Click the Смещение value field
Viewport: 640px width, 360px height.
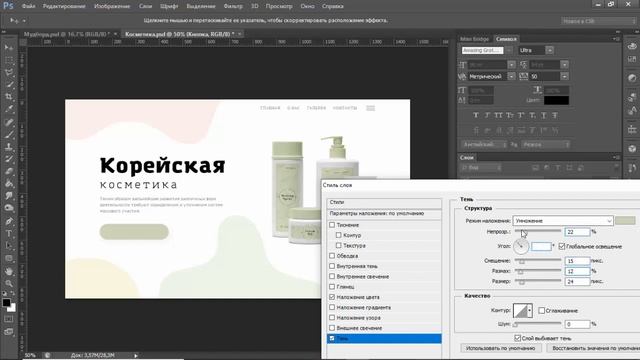[577, 261]
